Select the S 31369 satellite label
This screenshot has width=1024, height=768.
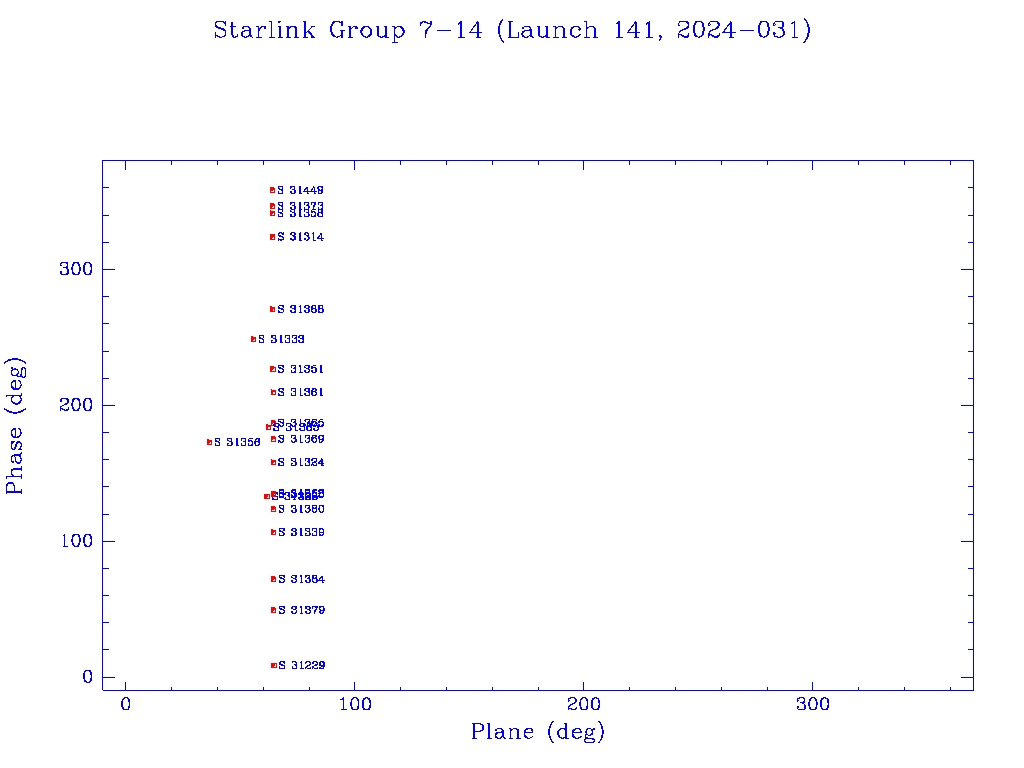pyautogui.click(x=301, y=440)
